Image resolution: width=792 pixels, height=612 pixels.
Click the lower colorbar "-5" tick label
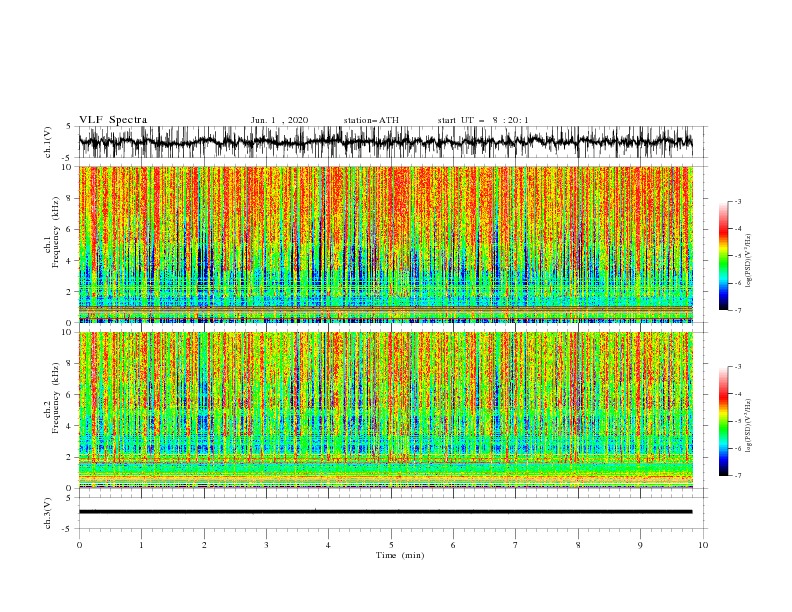[738, 421]
